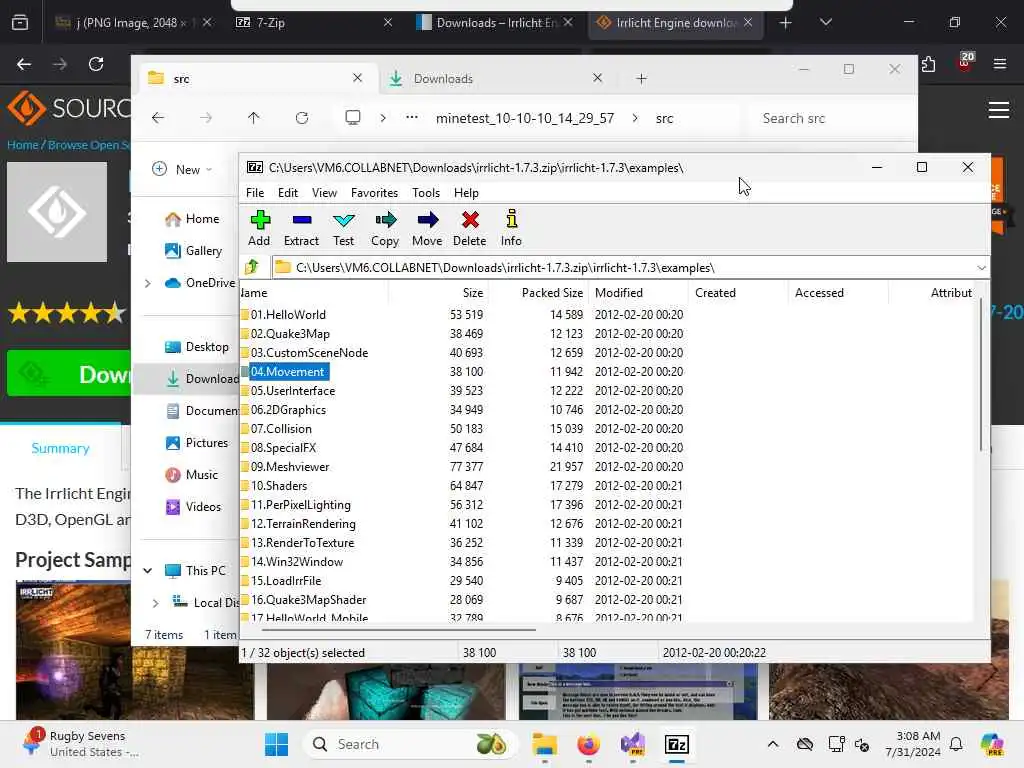1024x768 pixels.
Task: Add a new File Explorer tab
Action: click(641, 78)
